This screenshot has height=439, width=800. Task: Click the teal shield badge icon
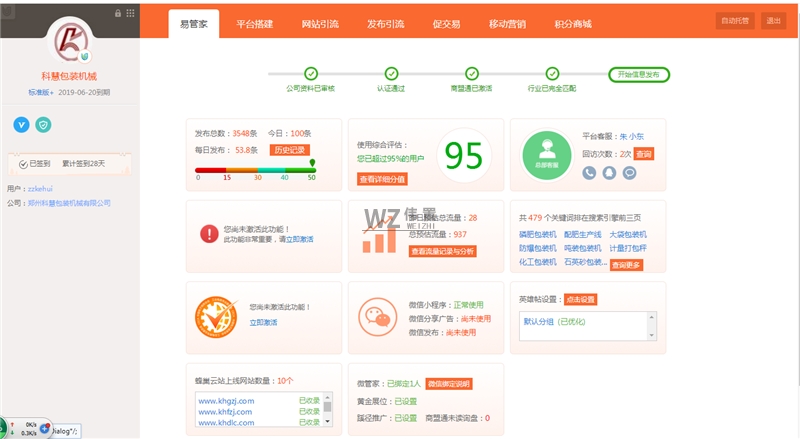pyautogui.click(x=43, y=124)
